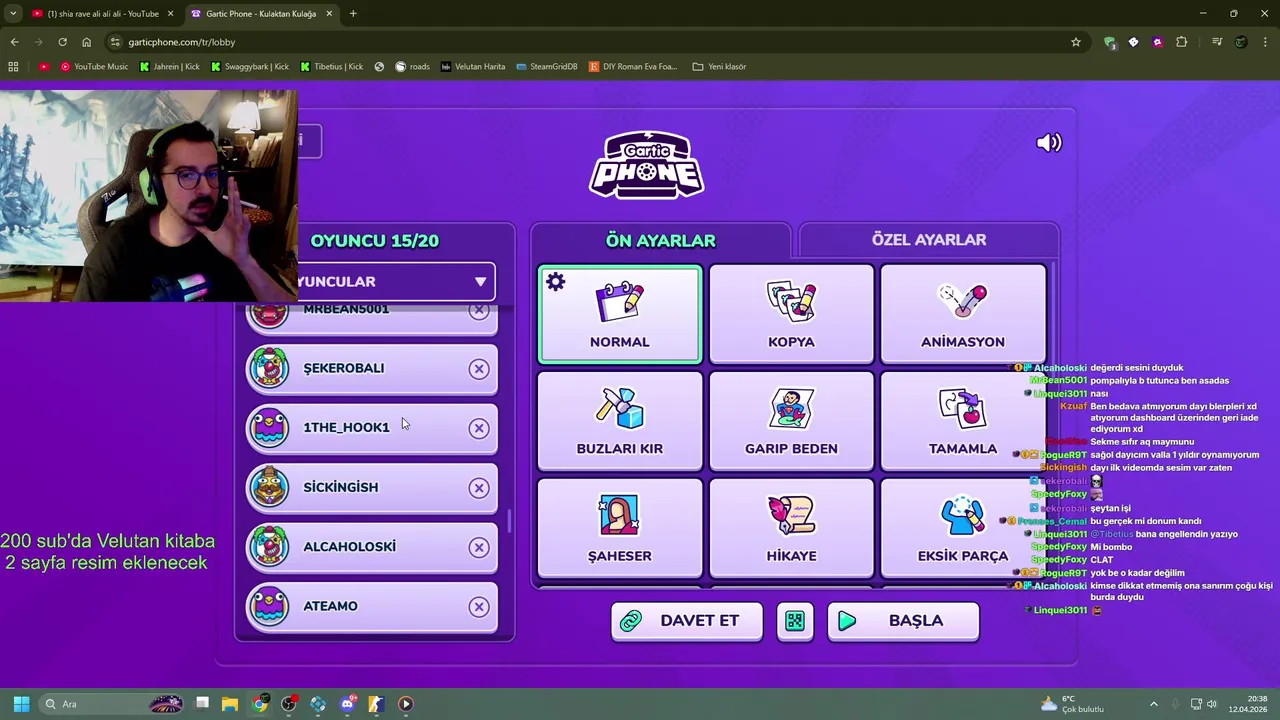
Task: Open a new browser tab
Action: pyautogui.click(x=353, y=14)
